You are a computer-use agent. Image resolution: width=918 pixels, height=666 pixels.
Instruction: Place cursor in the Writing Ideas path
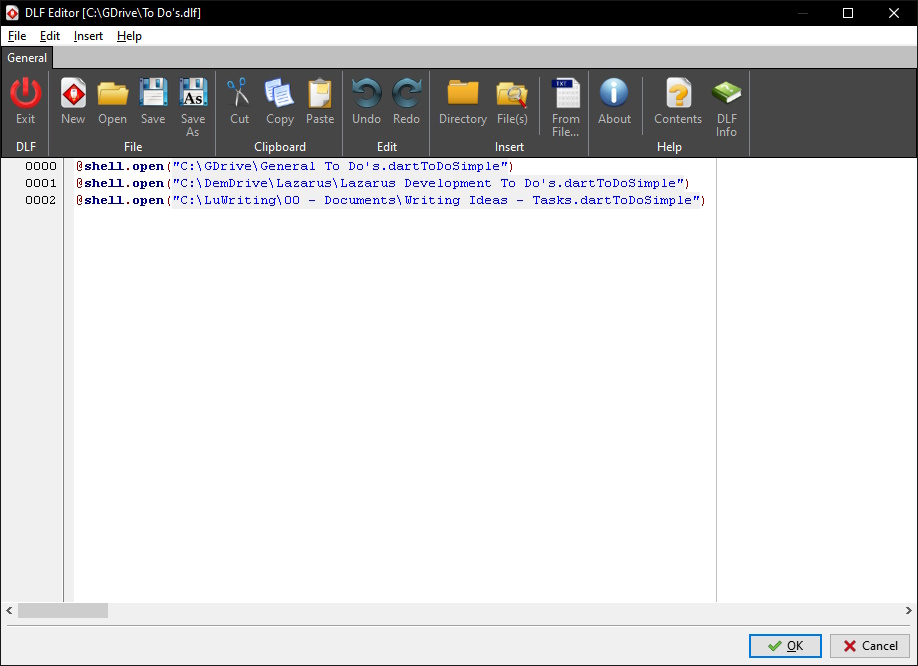pos(436,200)
